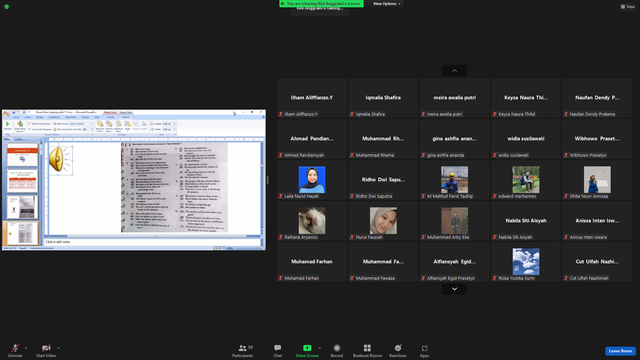Click the green screen viewing banner
The width and height of the screenshot is (640, 360).
pos(321,3)
